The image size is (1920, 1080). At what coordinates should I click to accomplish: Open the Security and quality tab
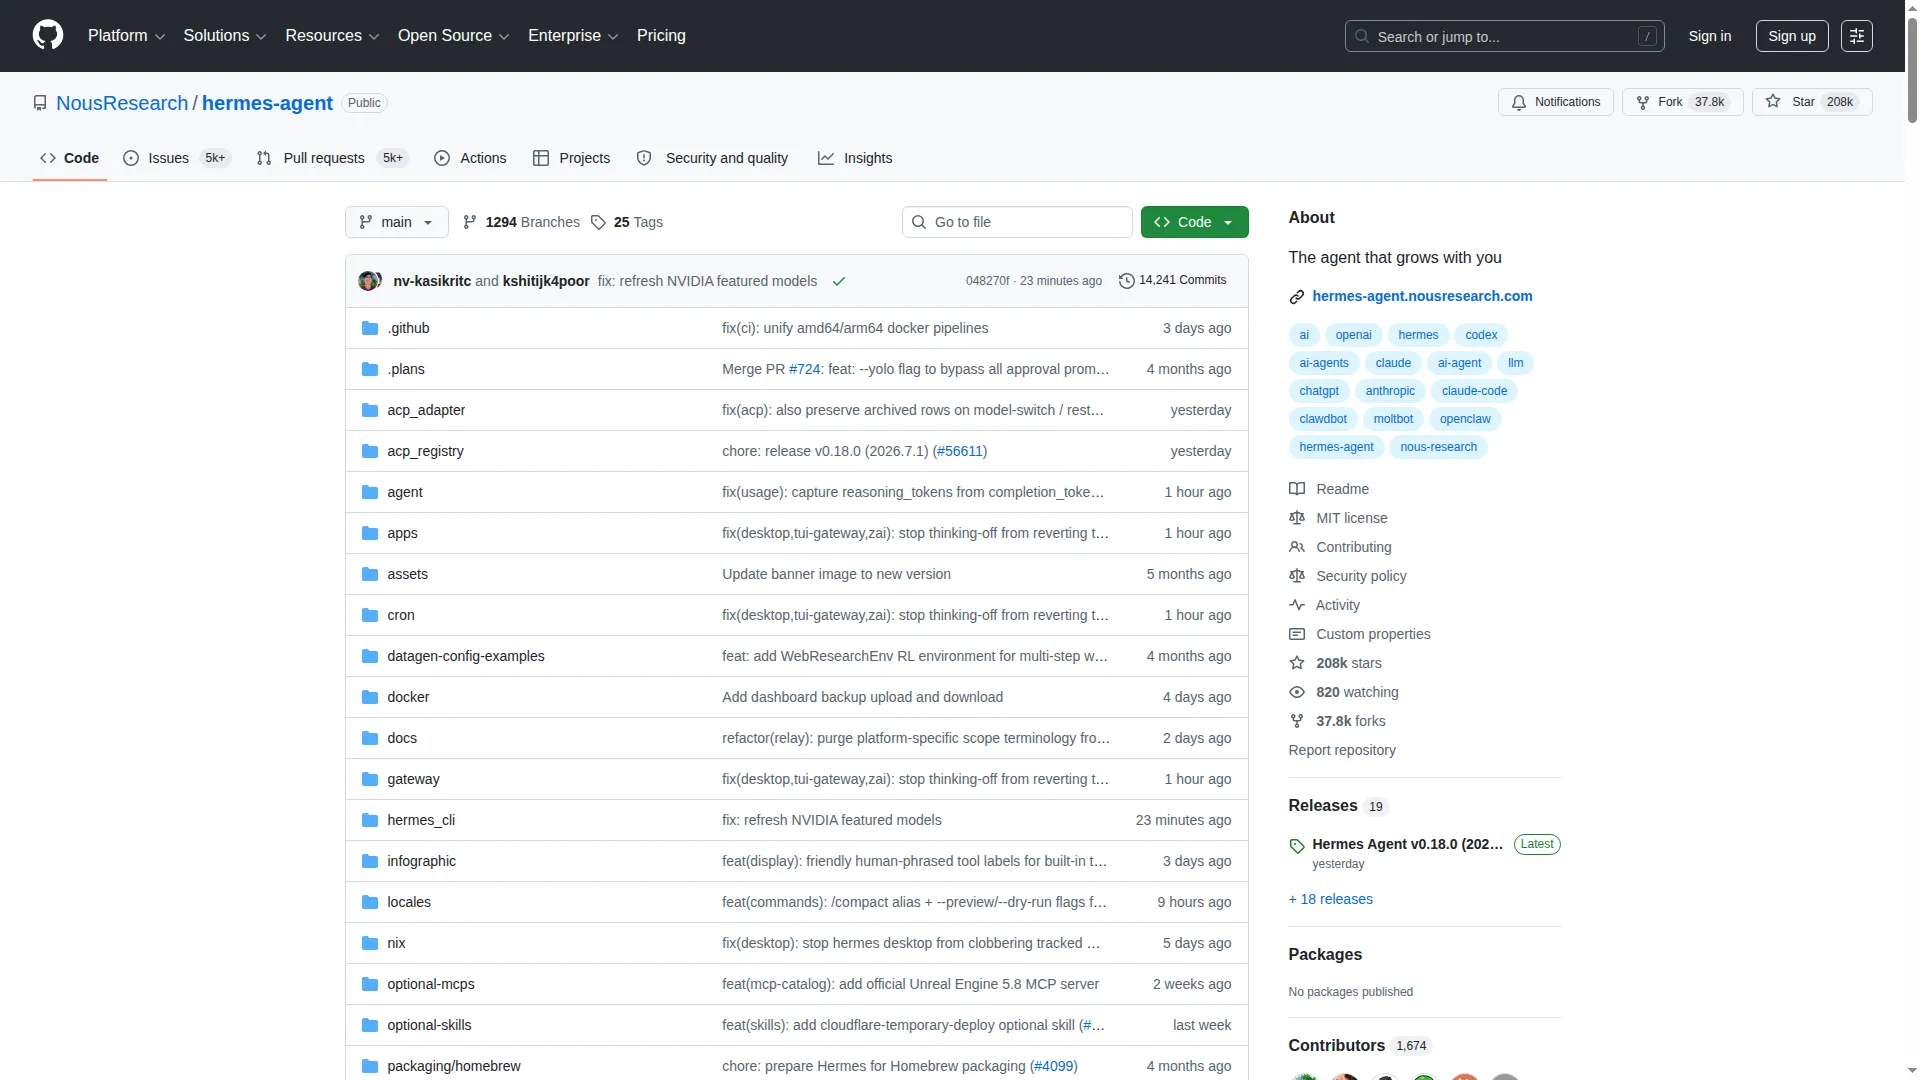coord(712,158)
